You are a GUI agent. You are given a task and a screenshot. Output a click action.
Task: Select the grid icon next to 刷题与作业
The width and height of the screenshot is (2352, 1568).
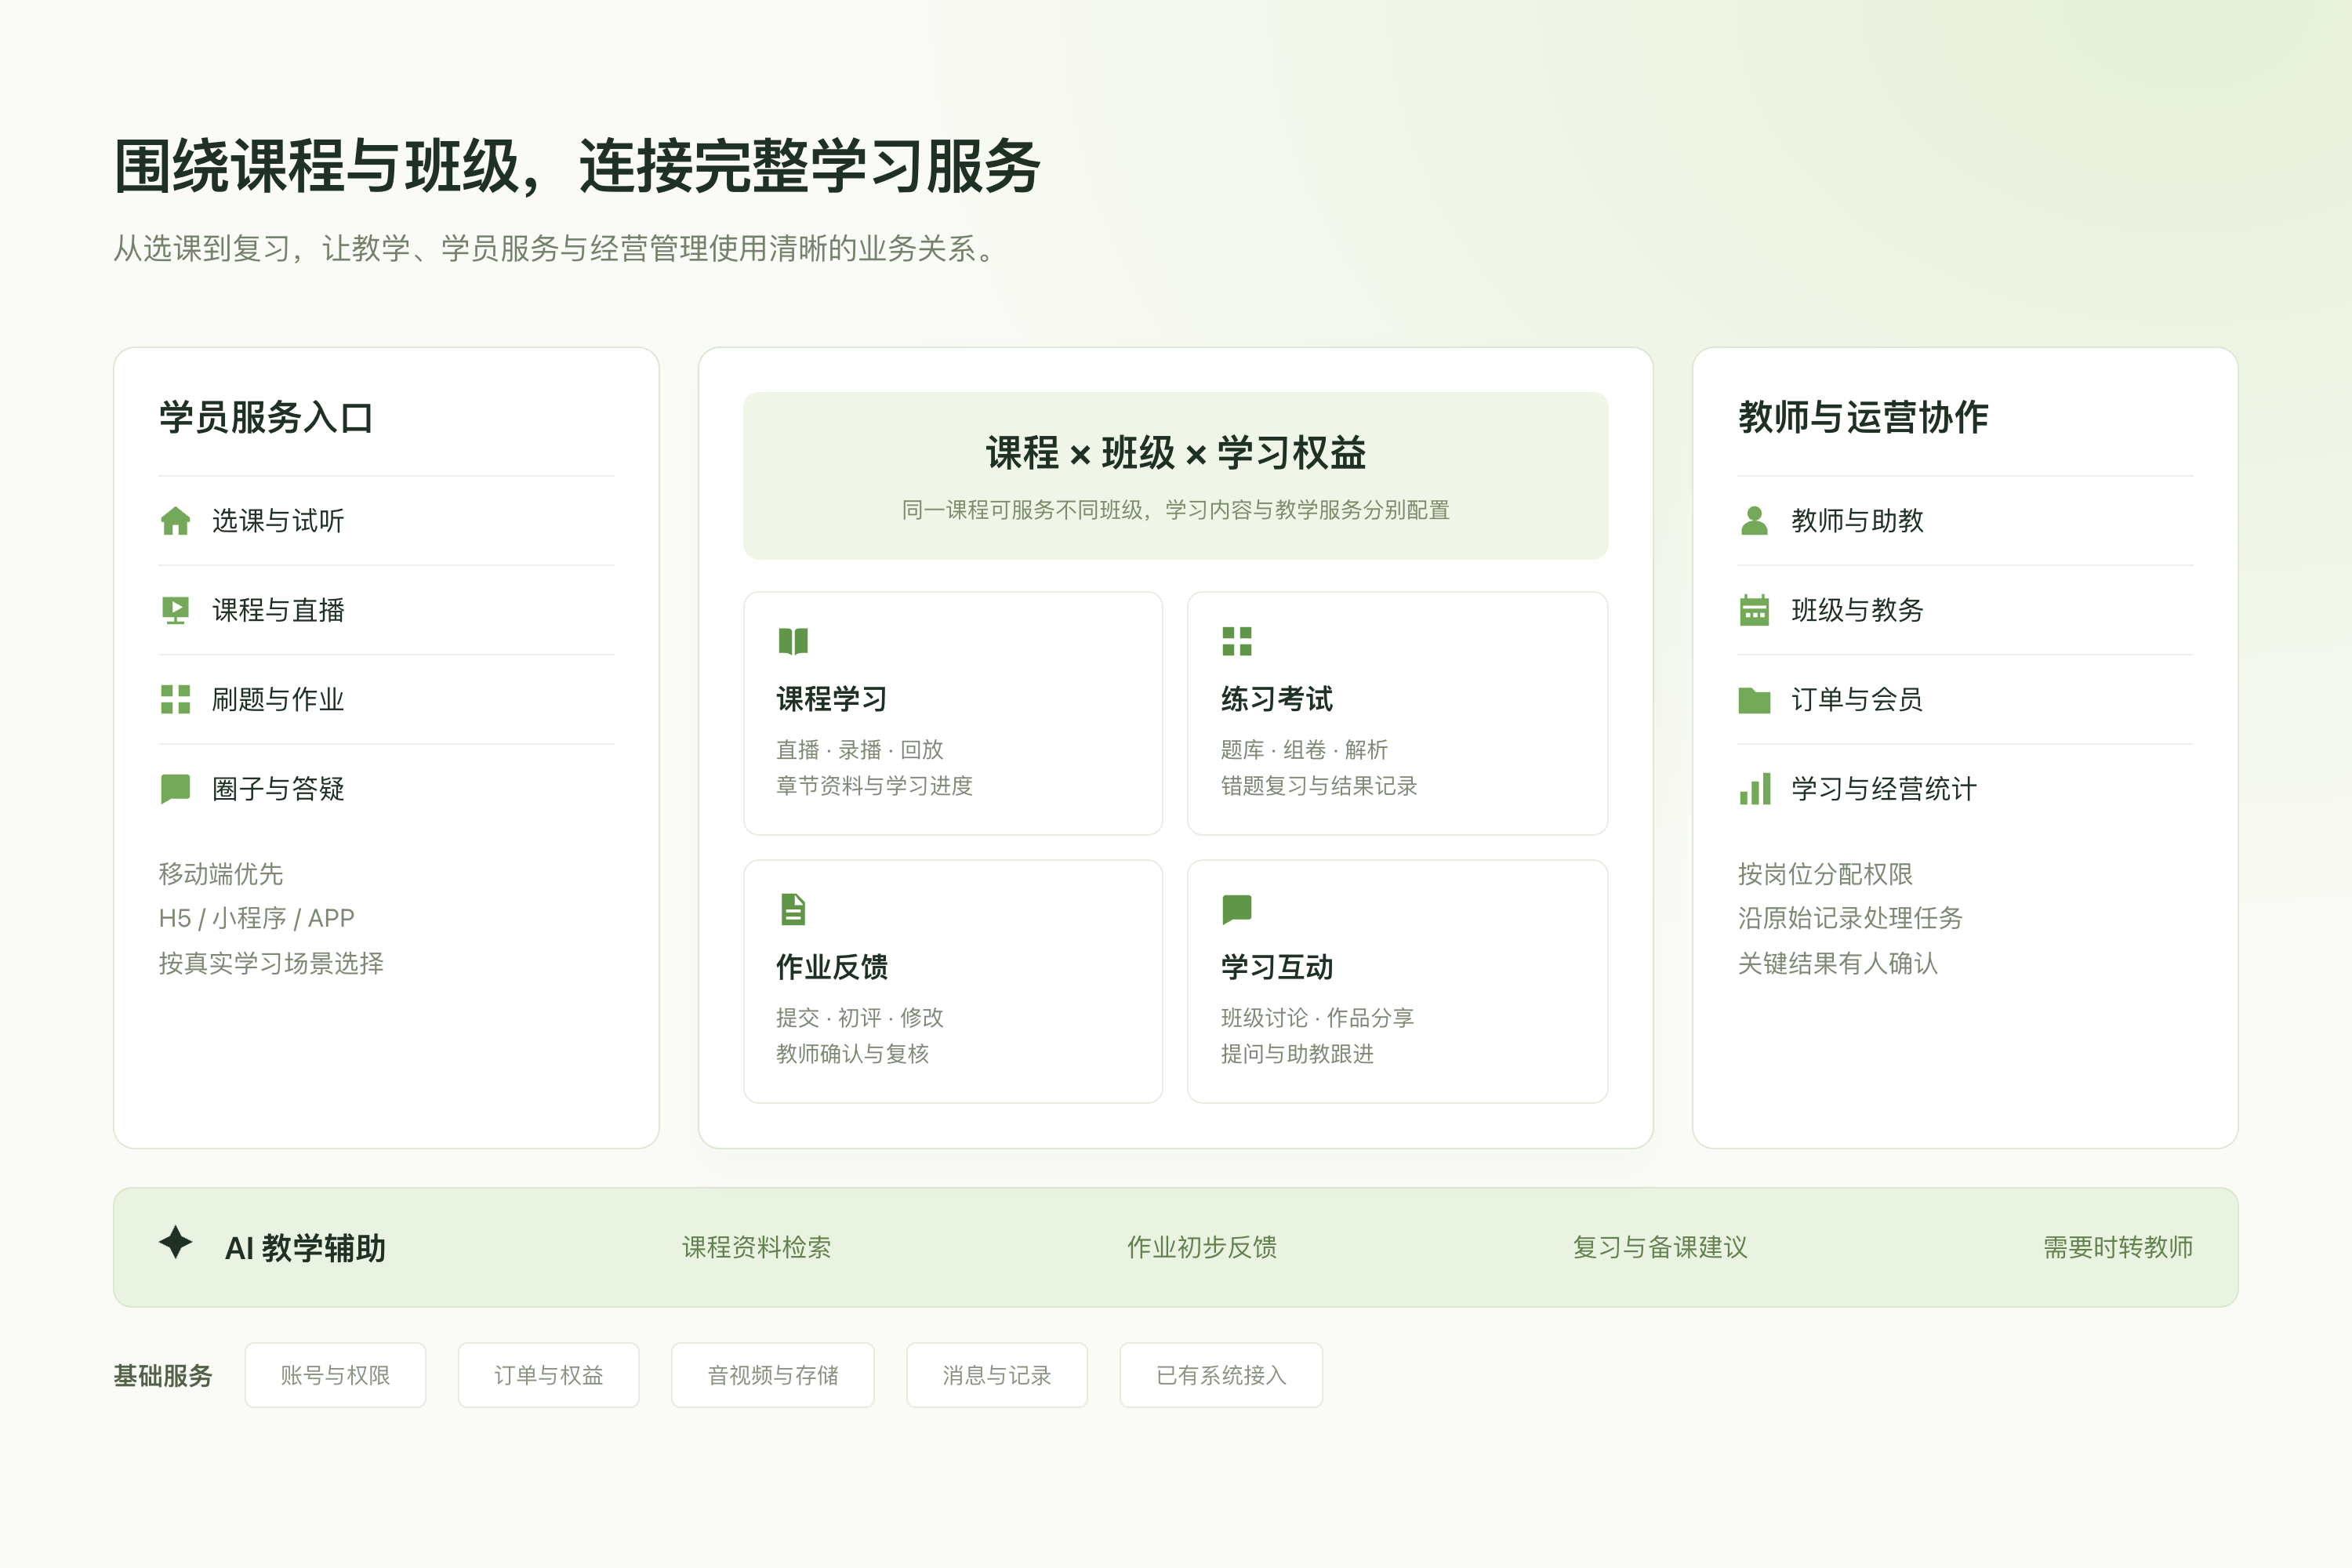[x=175, y=699]
